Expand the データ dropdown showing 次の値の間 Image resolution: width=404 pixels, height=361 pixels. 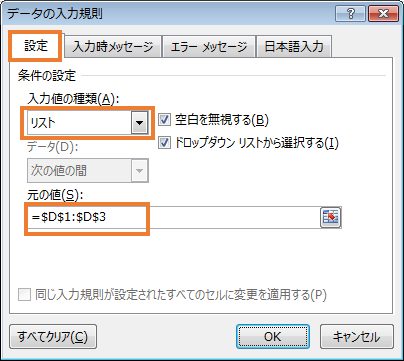click(x=139, y=171)
